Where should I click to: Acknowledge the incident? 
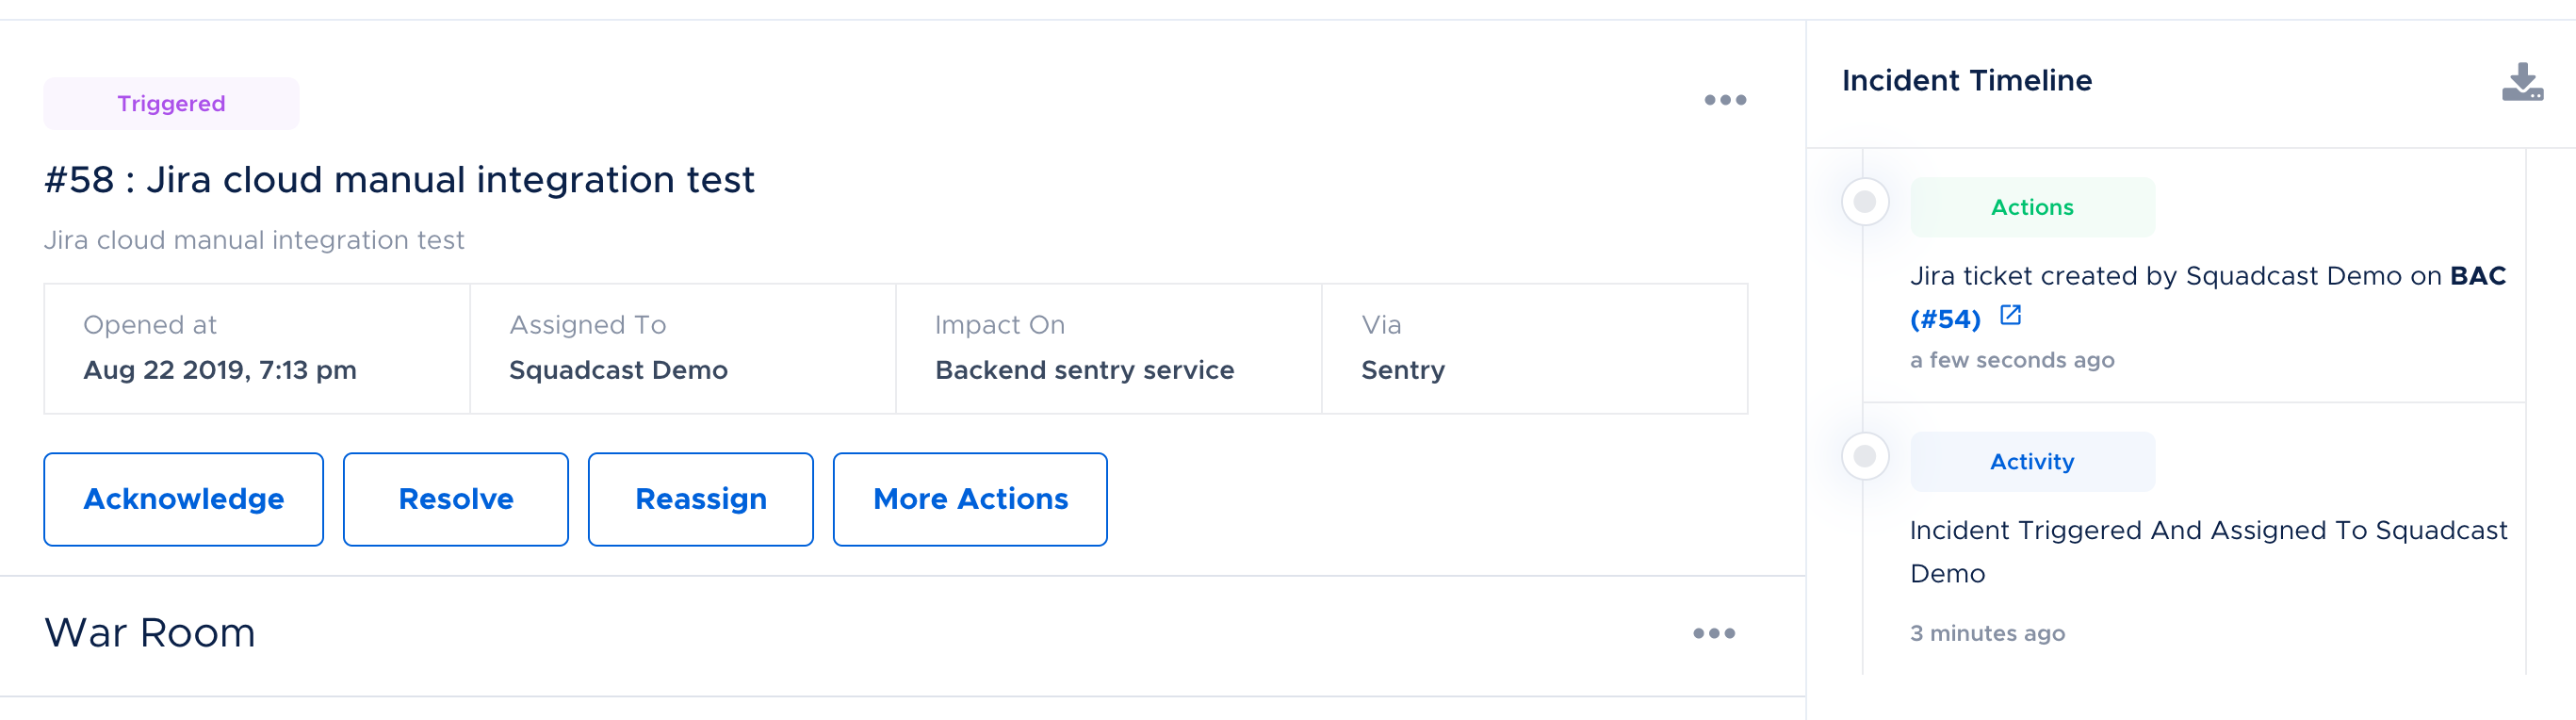183,499
